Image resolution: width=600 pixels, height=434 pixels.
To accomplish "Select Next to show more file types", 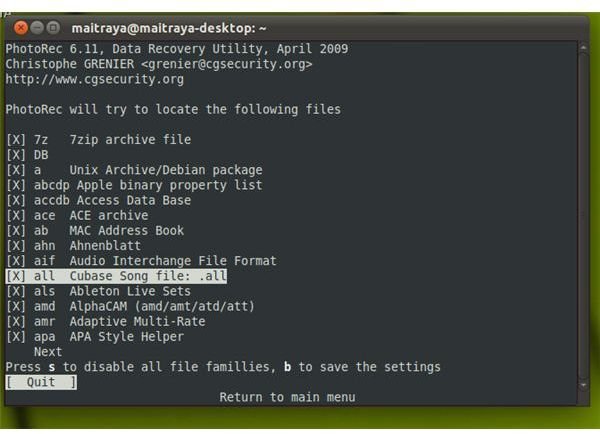I will point(48,352).
